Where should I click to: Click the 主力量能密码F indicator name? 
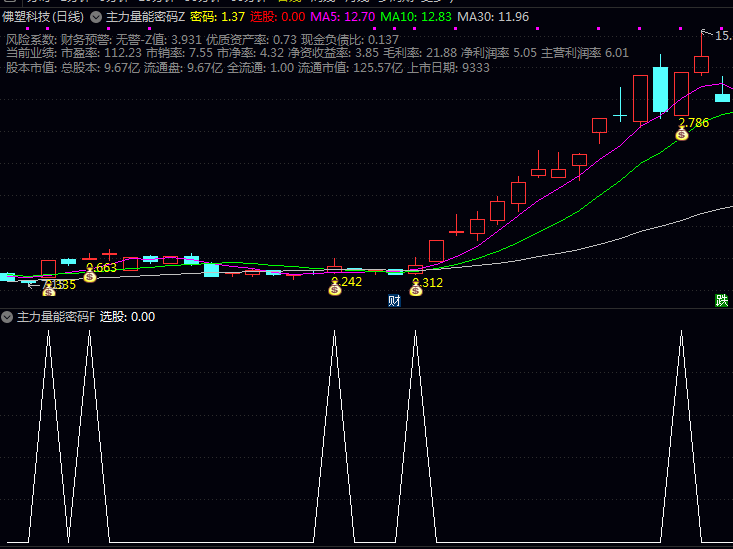point(56,317)
